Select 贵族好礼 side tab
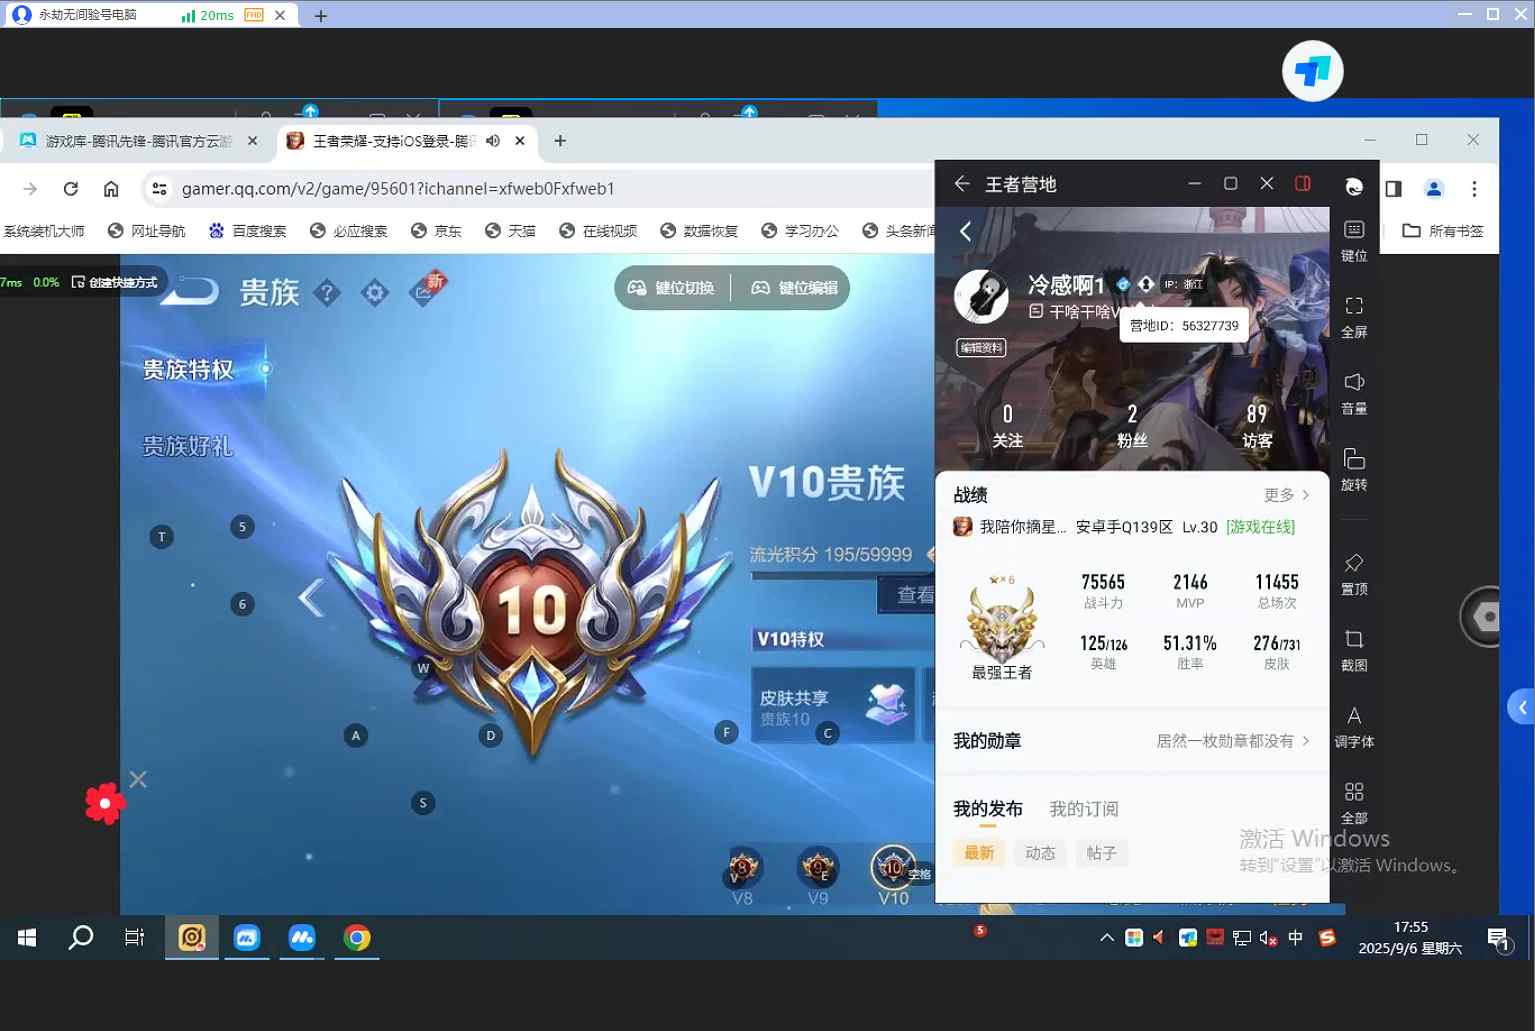 (x=188, y=446)
